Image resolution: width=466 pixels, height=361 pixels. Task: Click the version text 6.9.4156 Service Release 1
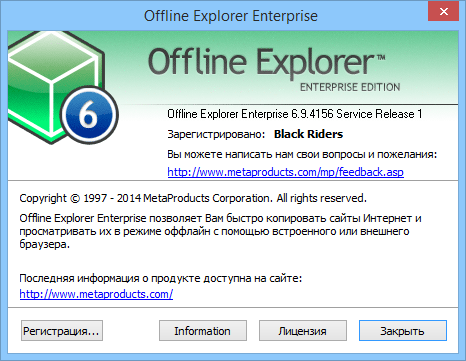(357, 114)
